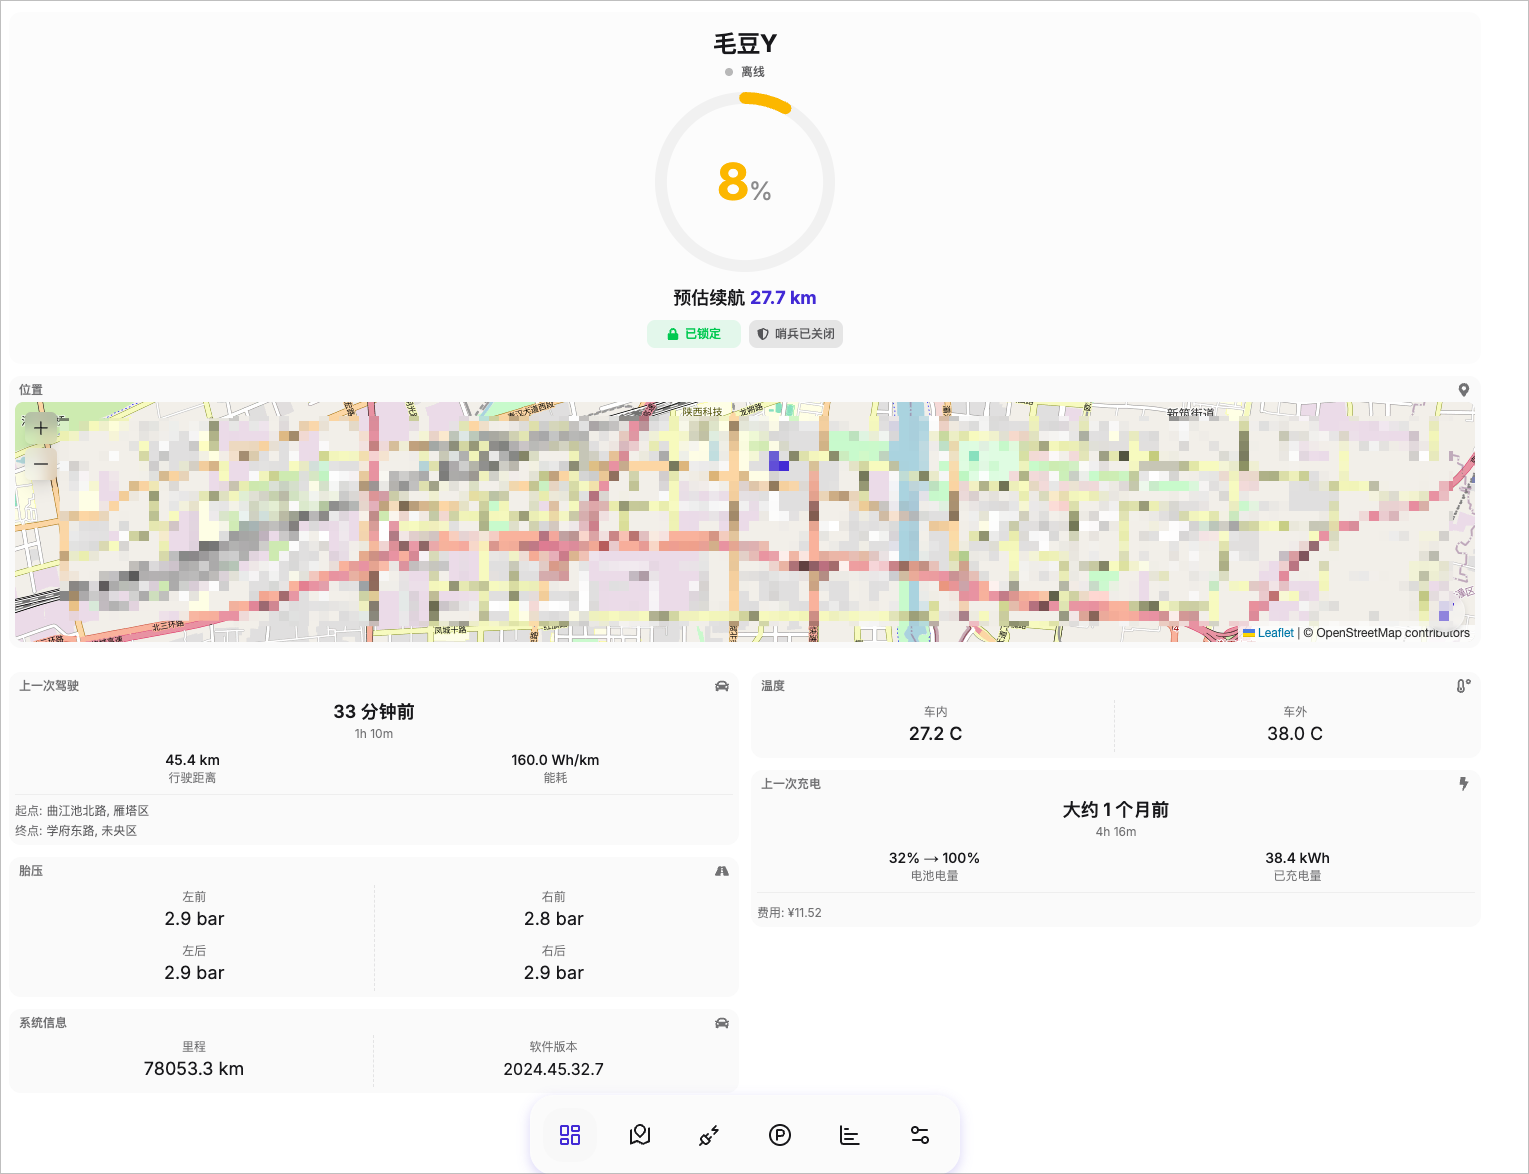Toggle the sentry mode off badge

tap(796, 334)
